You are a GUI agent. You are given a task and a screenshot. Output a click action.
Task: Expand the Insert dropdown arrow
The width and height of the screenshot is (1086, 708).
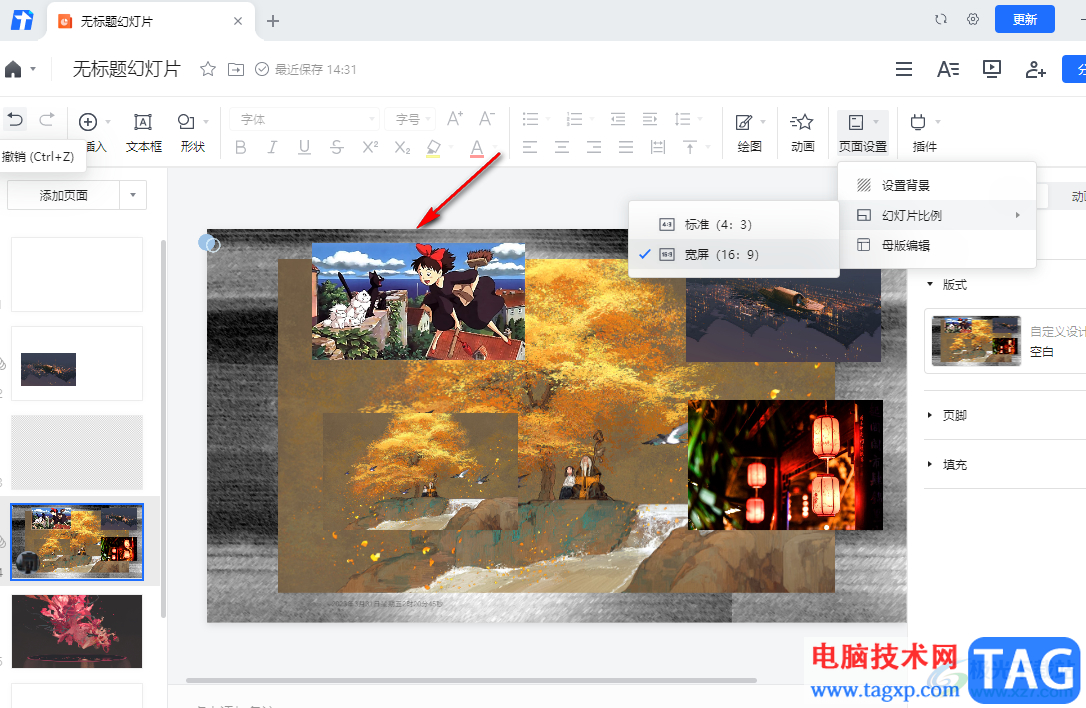tap(108, 122)
